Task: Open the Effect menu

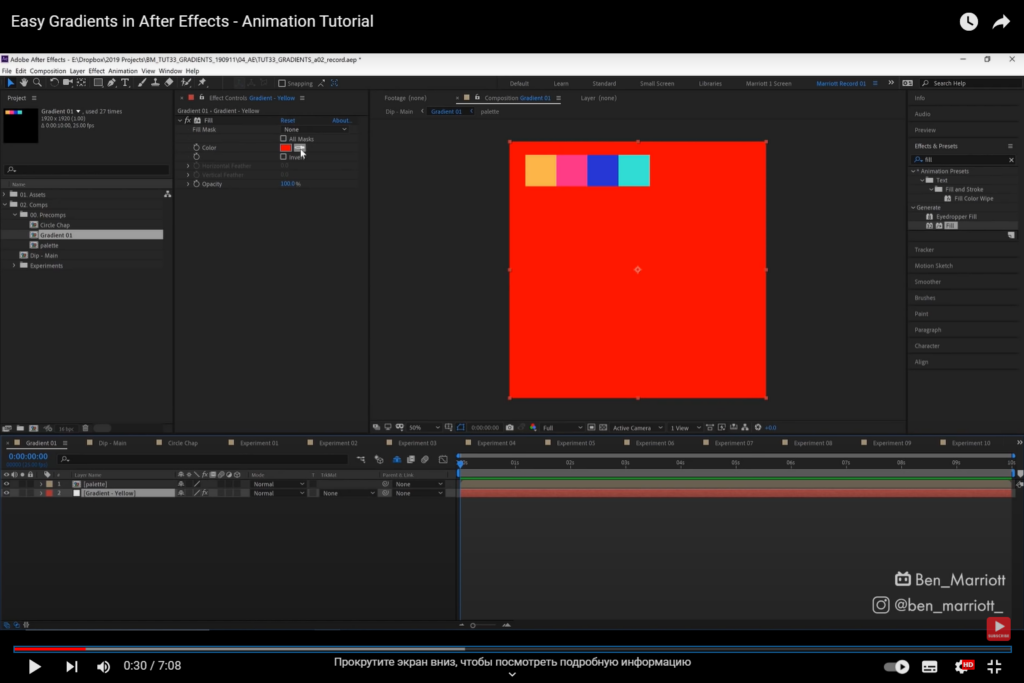Action: click(96, 71)
